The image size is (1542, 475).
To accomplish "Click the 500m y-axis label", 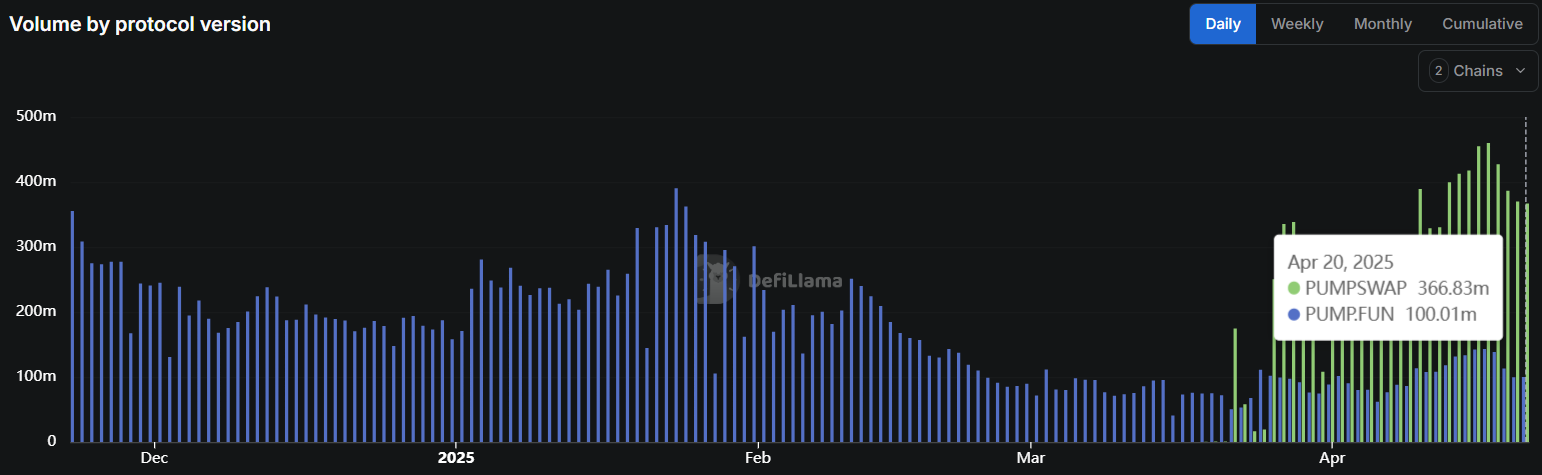I will pos(36,116).
